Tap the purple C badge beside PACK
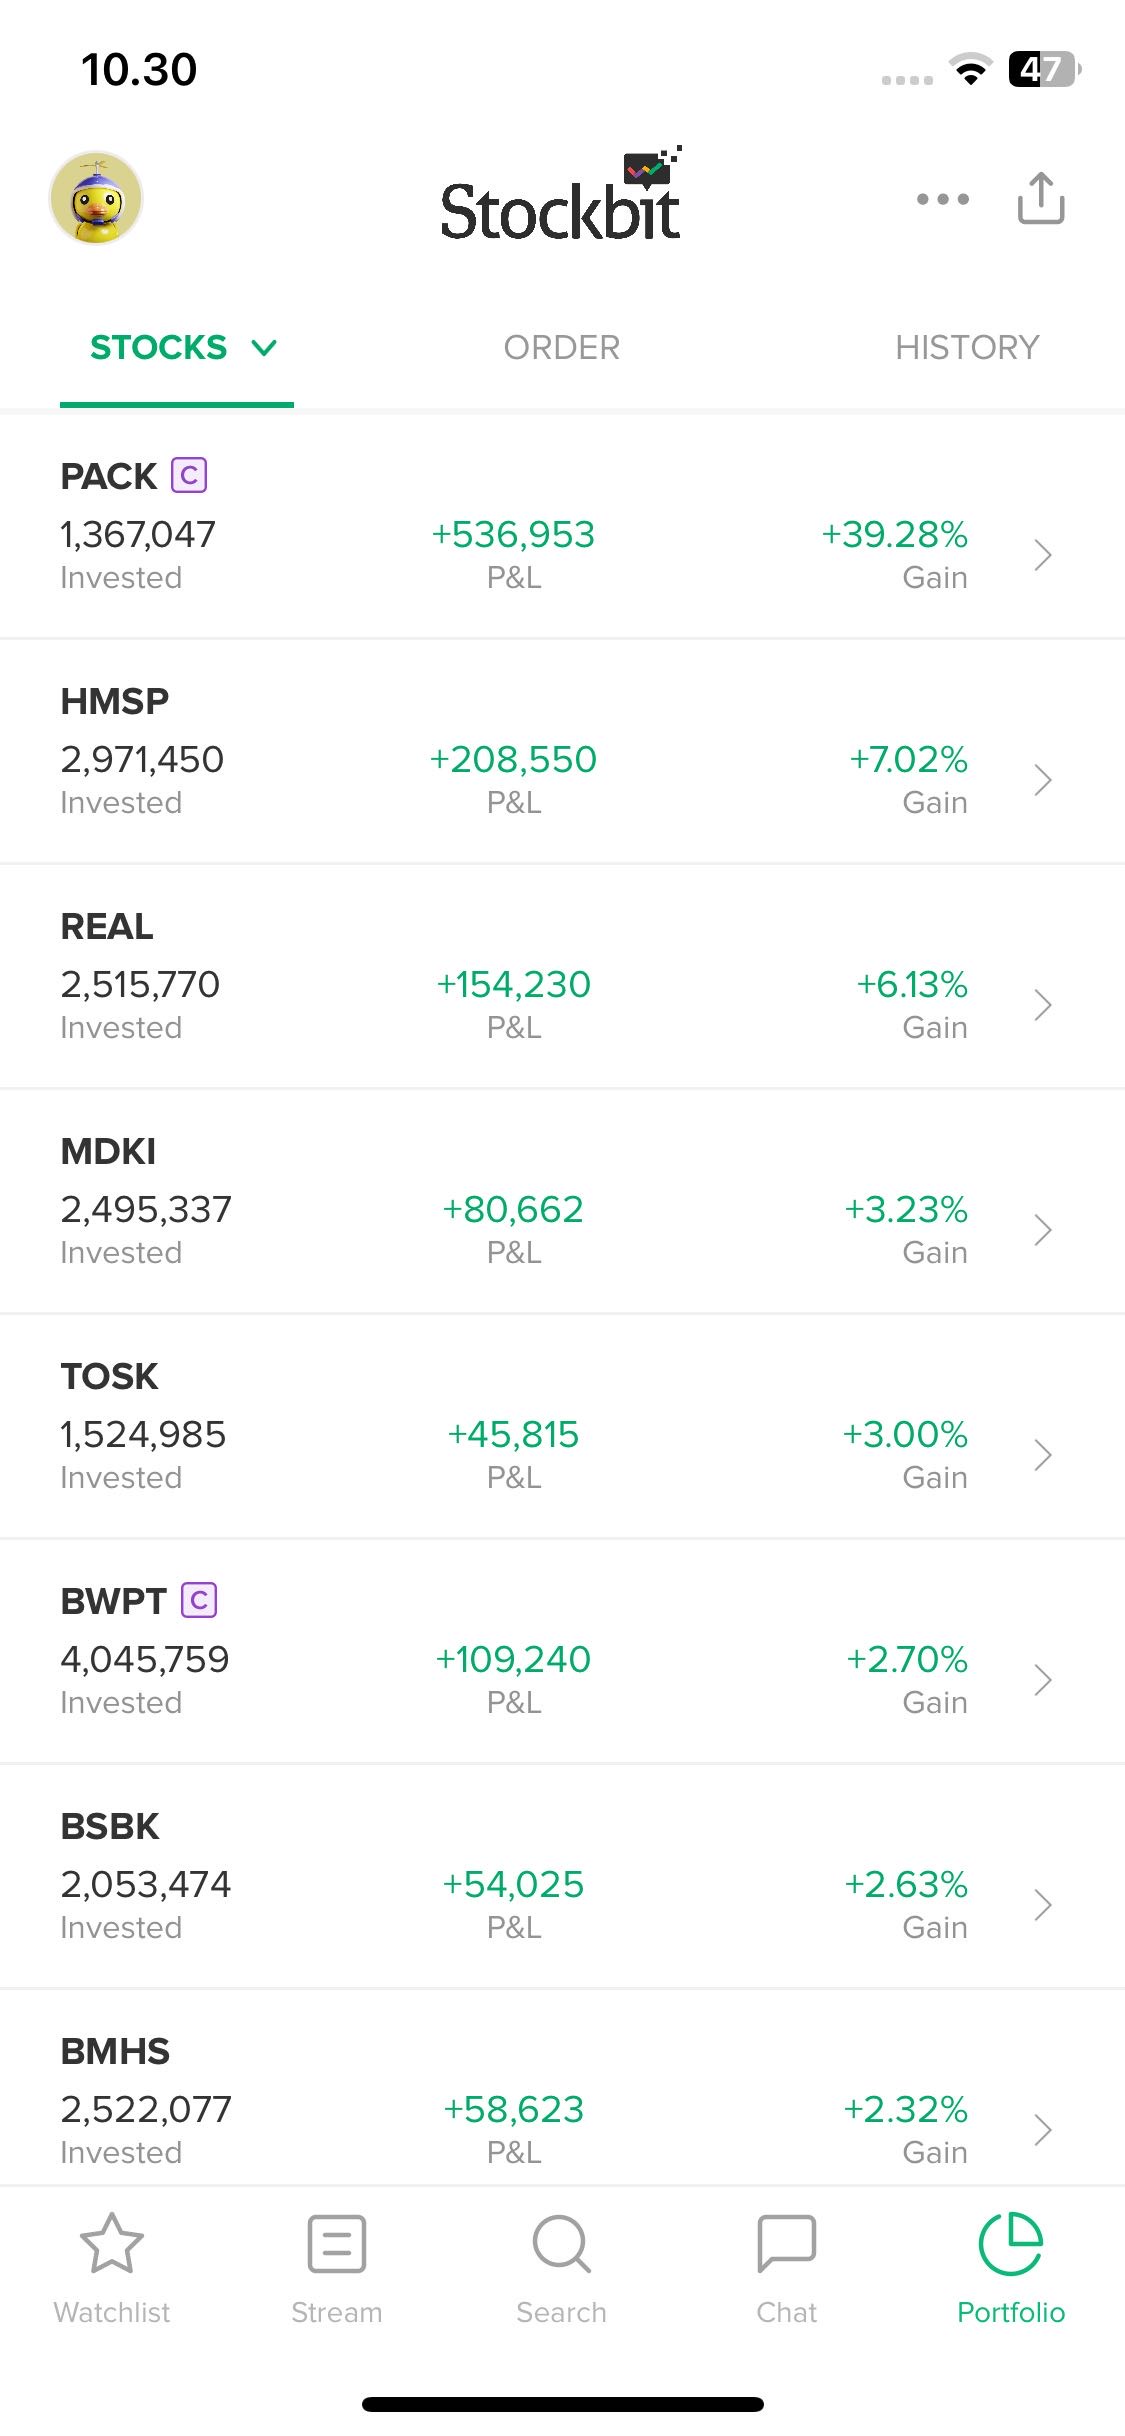 pos(189,475)
